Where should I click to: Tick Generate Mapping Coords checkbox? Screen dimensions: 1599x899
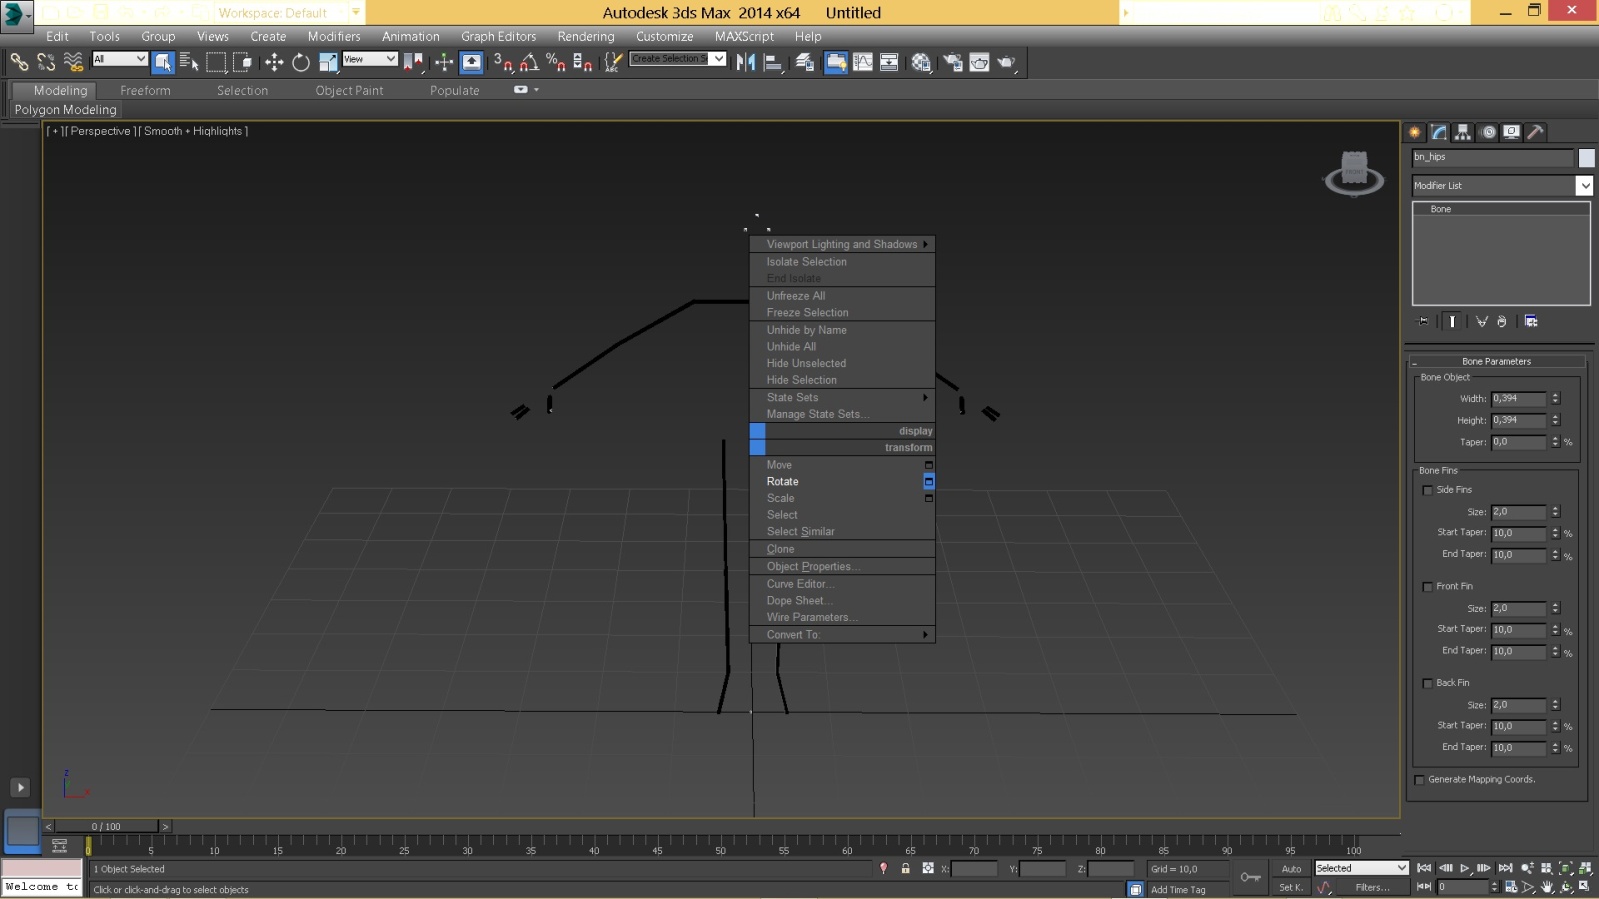click(1419, 780)
